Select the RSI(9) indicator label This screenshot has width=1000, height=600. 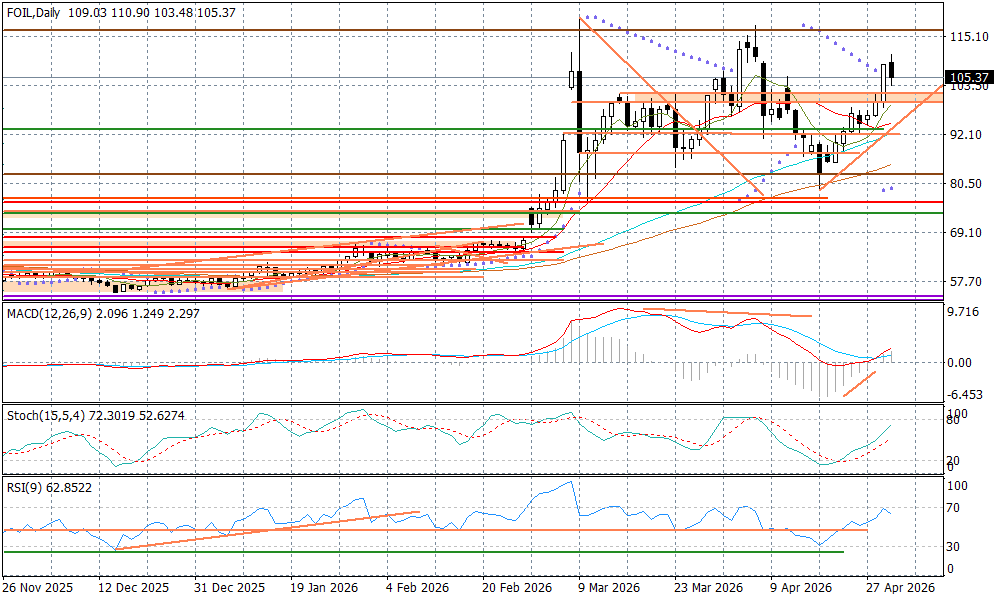(x=24, y=487)
